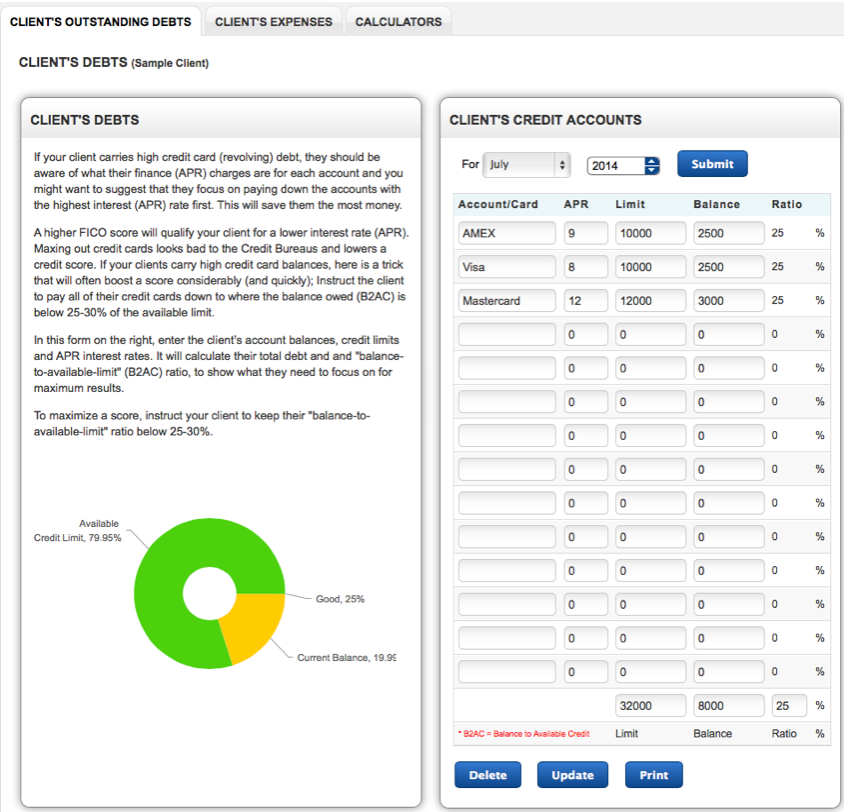The height and width of the screenshot is (812, 844).
Task: Select the total limit field showing 32000
Action: [650, 705]
